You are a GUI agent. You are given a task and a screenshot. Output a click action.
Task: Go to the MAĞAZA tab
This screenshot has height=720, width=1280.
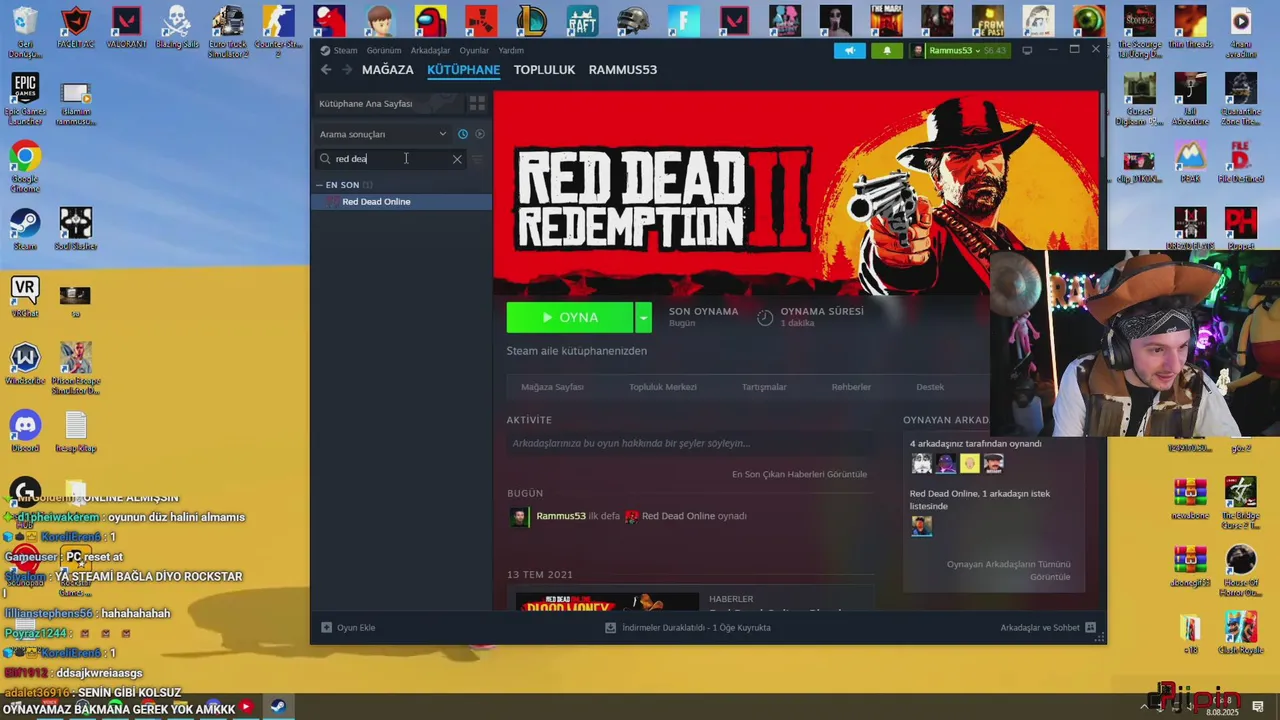click(387, 70)
